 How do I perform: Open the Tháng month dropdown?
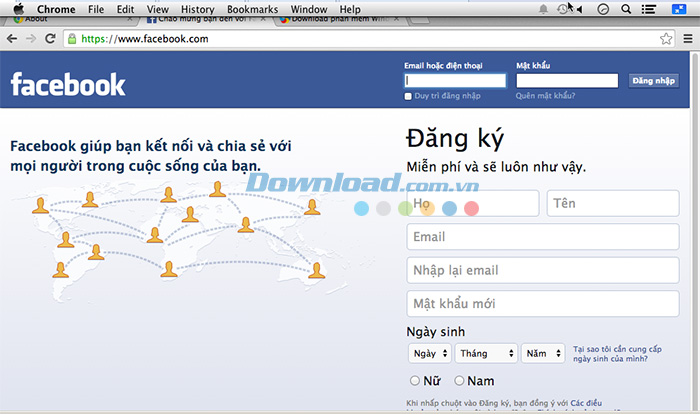click(x=486, y=353)
